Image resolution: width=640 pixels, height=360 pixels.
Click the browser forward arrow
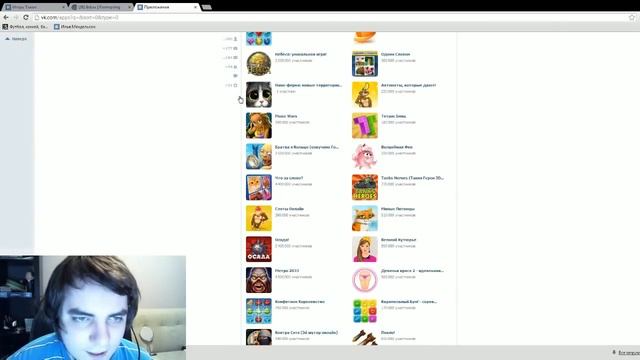click(16, 18)
